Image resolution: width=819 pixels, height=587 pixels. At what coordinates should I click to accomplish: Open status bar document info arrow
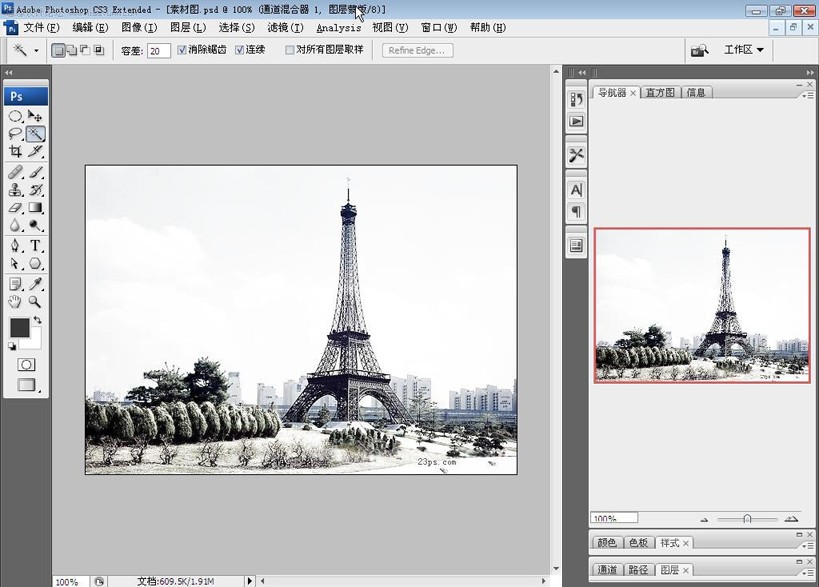click(x=249, y=581)
